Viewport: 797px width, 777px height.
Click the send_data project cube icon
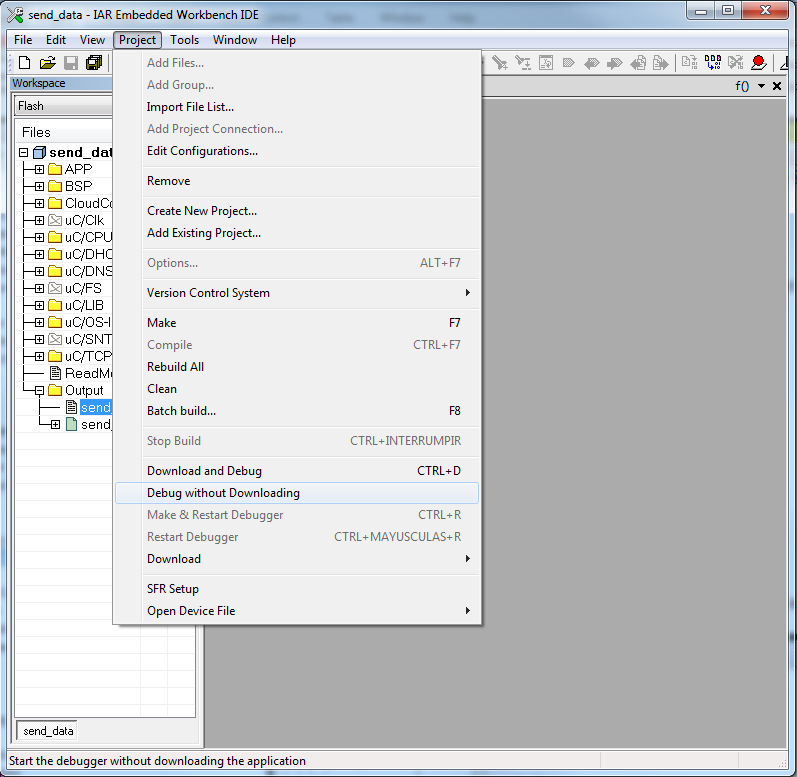point(39,153)
